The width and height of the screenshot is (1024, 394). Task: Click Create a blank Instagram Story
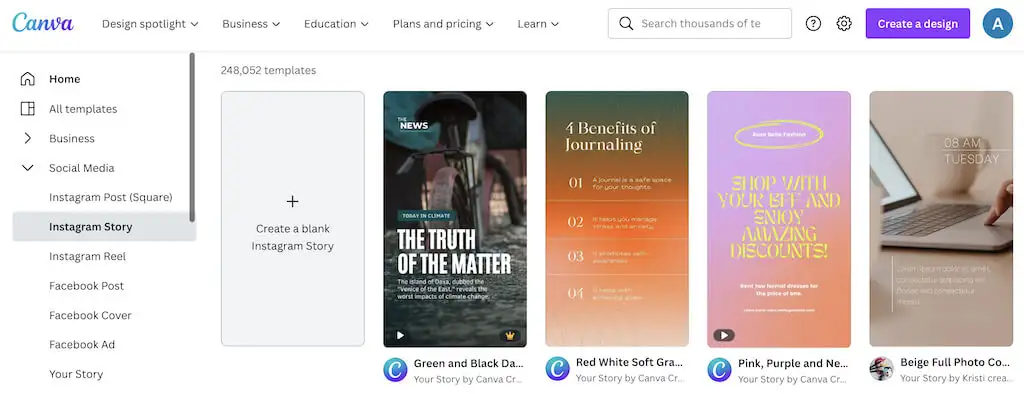[293, 219]
